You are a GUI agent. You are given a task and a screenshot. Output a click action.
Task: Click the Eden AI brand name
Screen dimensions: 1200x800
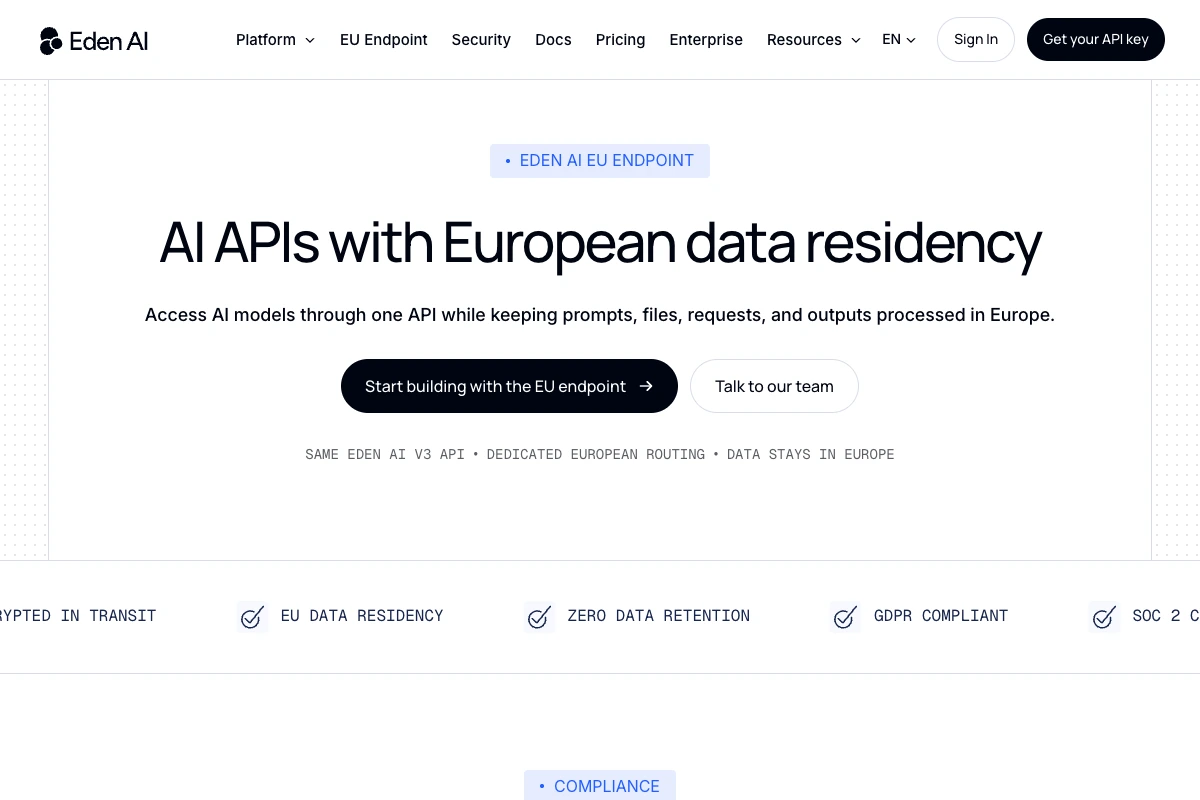pyautogui.click(x=109, y=41)
